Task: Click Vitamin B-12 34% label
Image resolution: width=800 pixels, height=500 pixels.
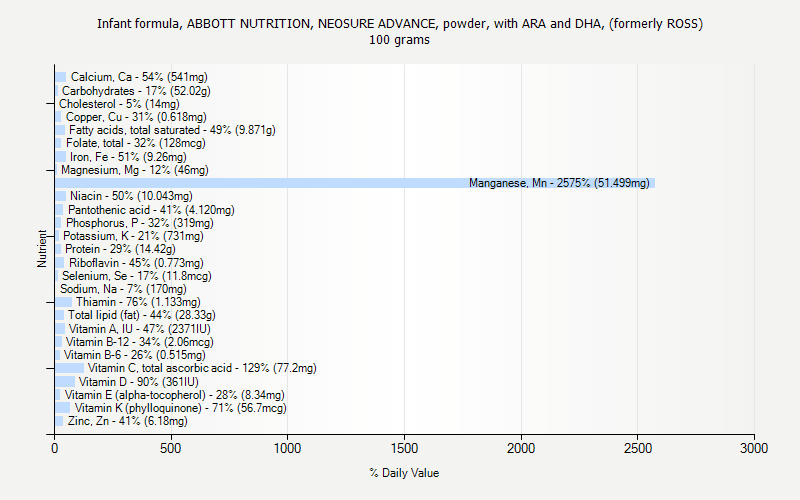Action: click(x=140, y=342)
